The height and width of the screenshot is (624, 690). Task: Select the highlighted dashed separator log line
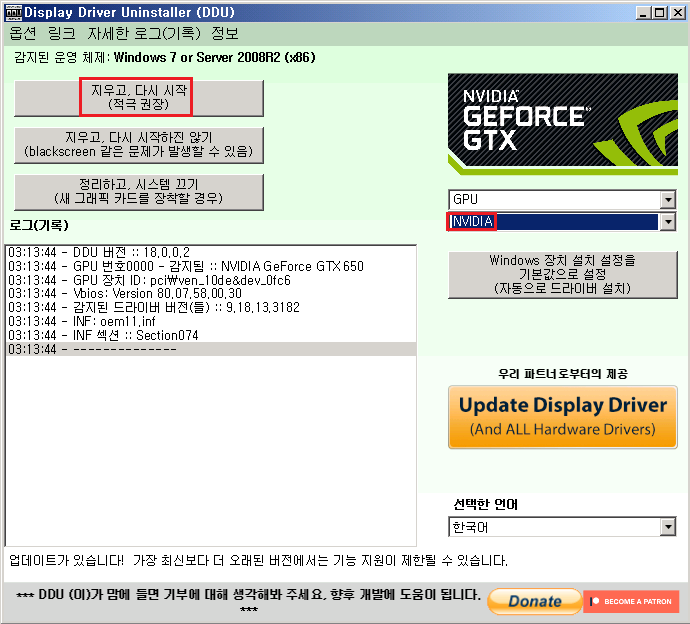tap(211, 349)
